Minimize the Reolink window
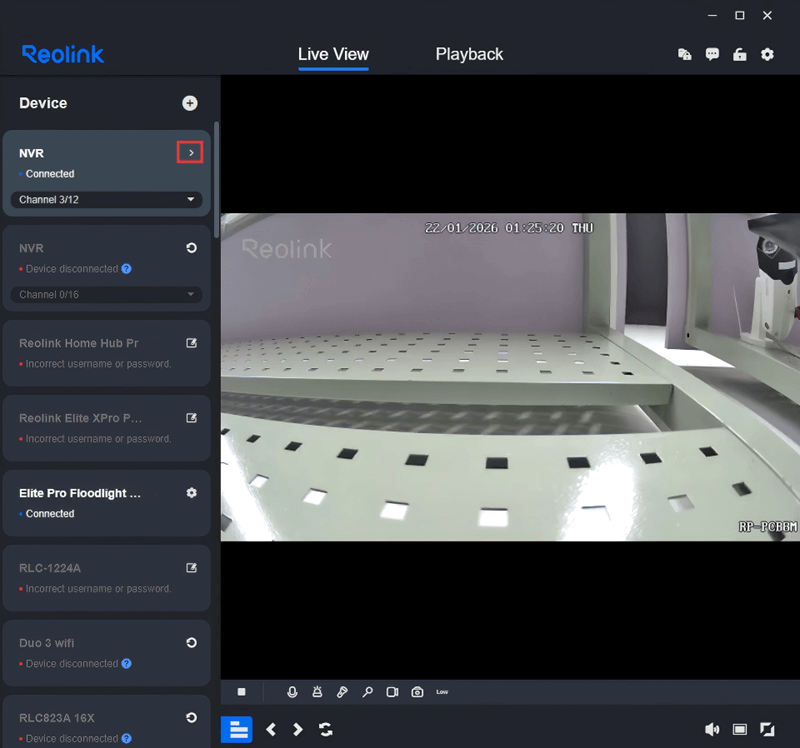Image resolution: width=800 pixels, height=748 pixels. coord(712,16)
